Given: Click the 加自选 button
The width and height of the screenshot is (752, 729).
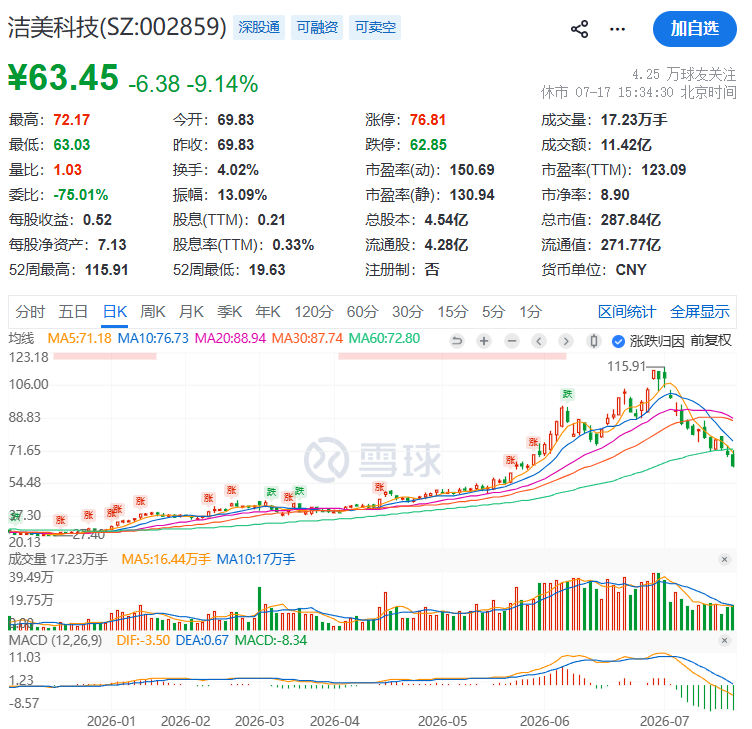Looking at the screenshot, I should (x=694, y=29).
